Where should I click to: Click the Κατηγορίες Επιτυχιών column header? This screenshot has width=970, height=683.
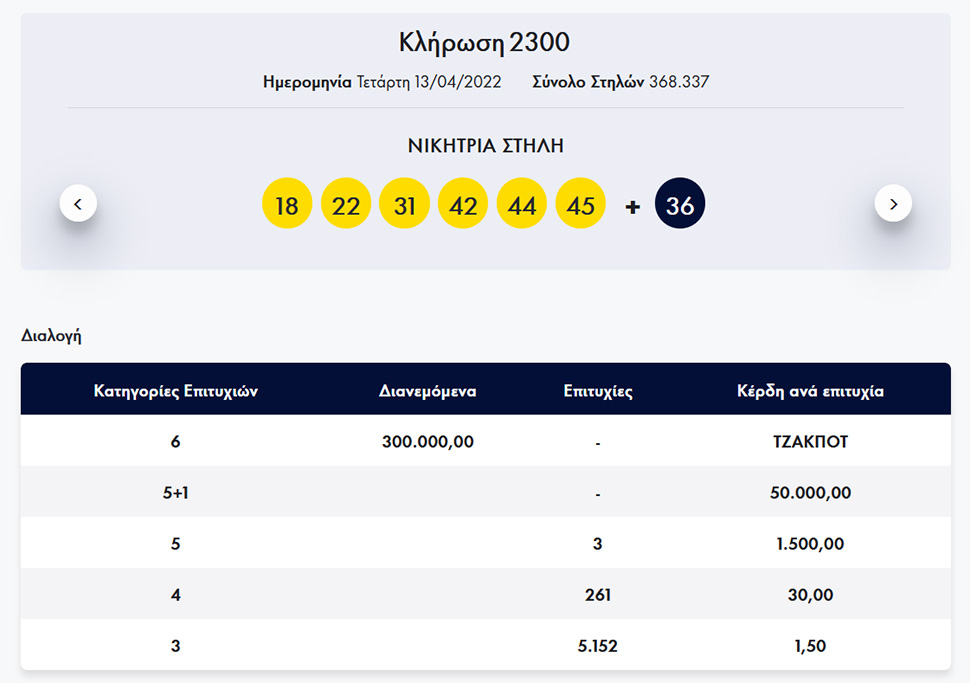tap(176, 391)
